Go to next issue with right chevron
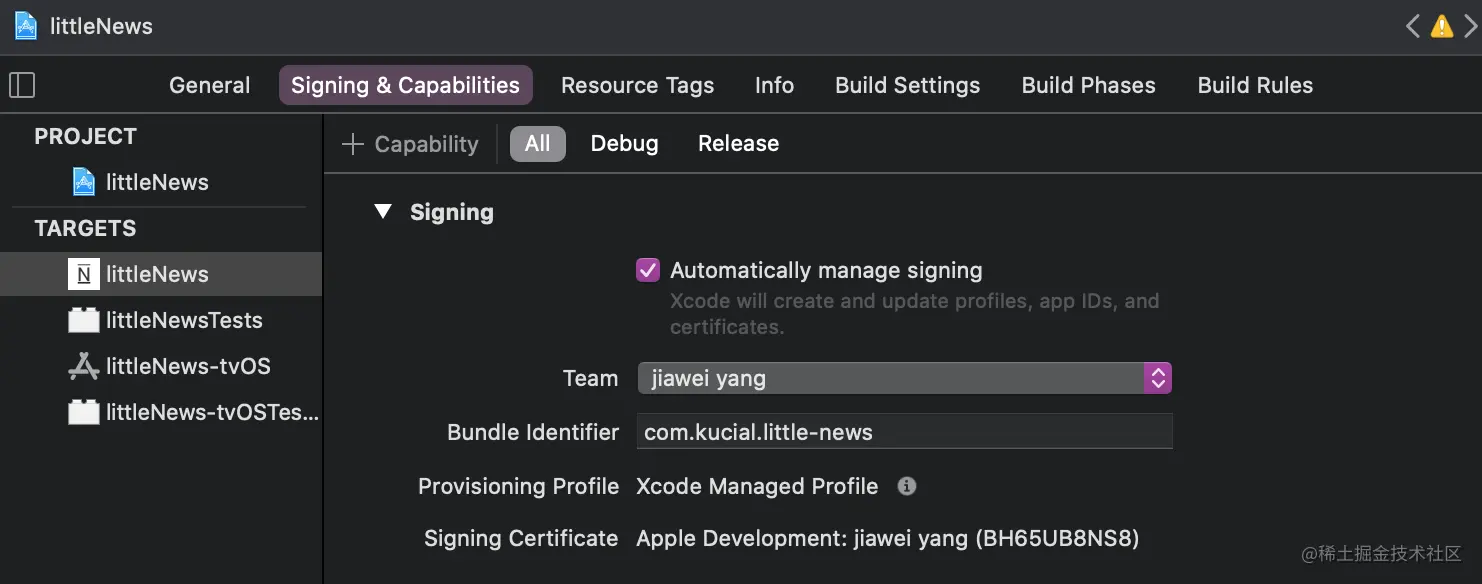 [1470, 26]
